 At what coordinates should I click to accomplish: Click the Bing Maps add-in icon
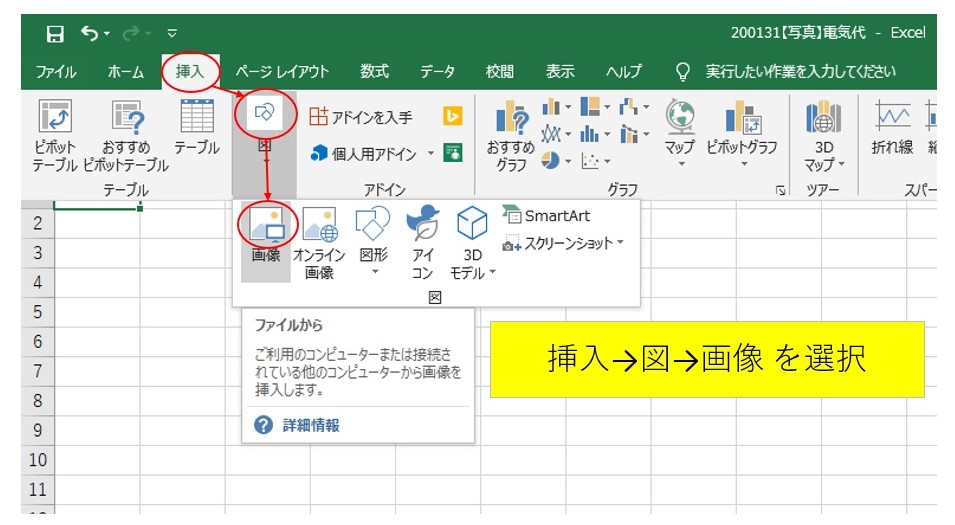pos(452,116)
